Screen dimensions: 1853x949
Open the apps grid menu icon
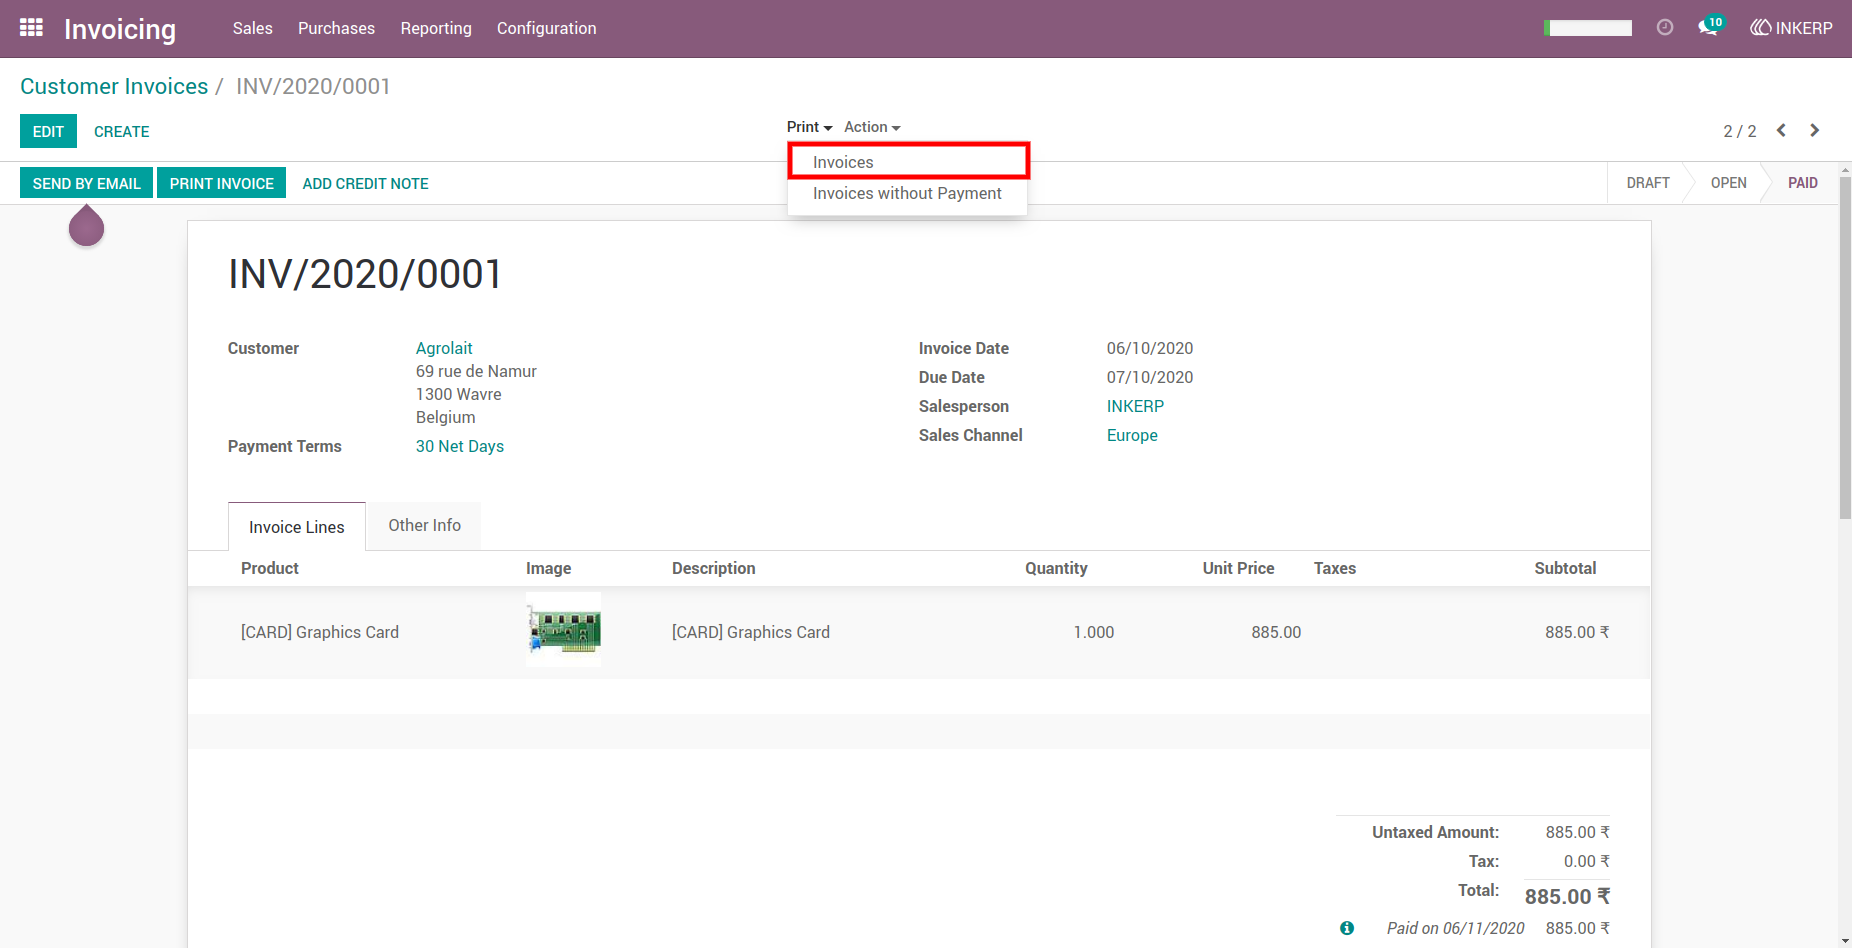(x=31, y=28)
